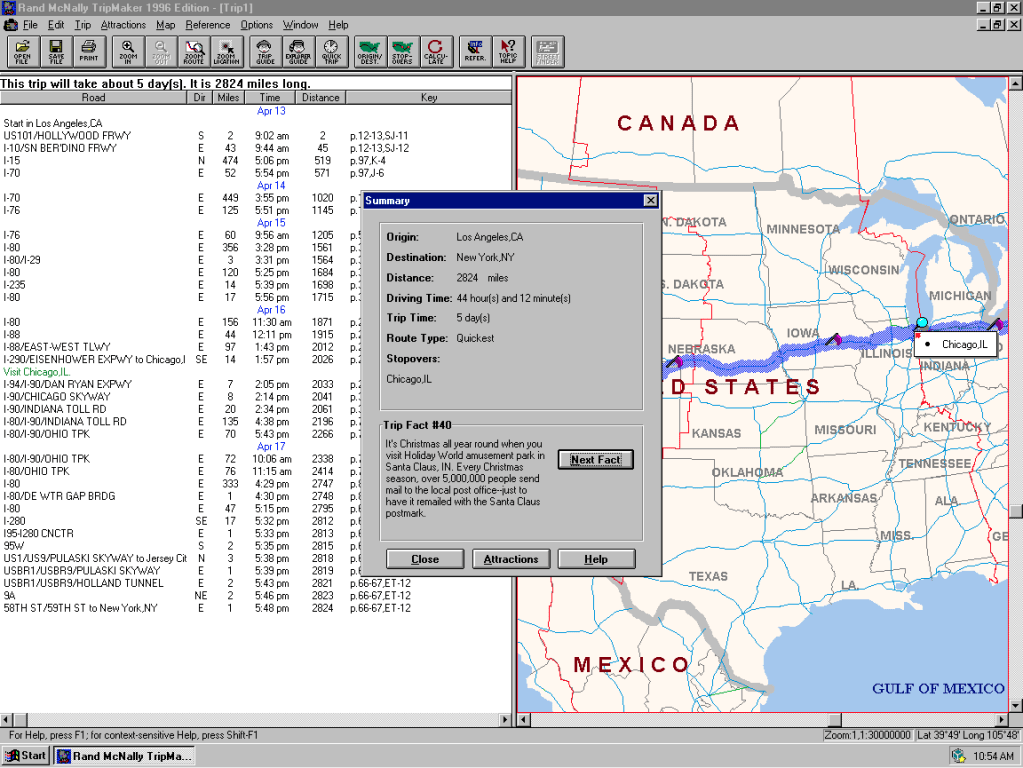
Task: Recalculate the route with Calculate icon
Action: (x=435, y=50)
